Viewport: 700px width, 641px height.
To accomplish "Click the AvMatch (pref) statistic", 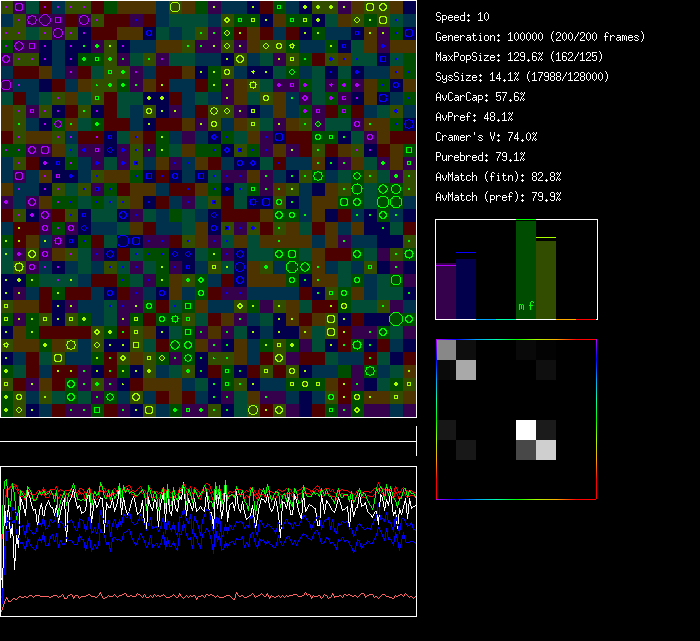I will (498, 197).
